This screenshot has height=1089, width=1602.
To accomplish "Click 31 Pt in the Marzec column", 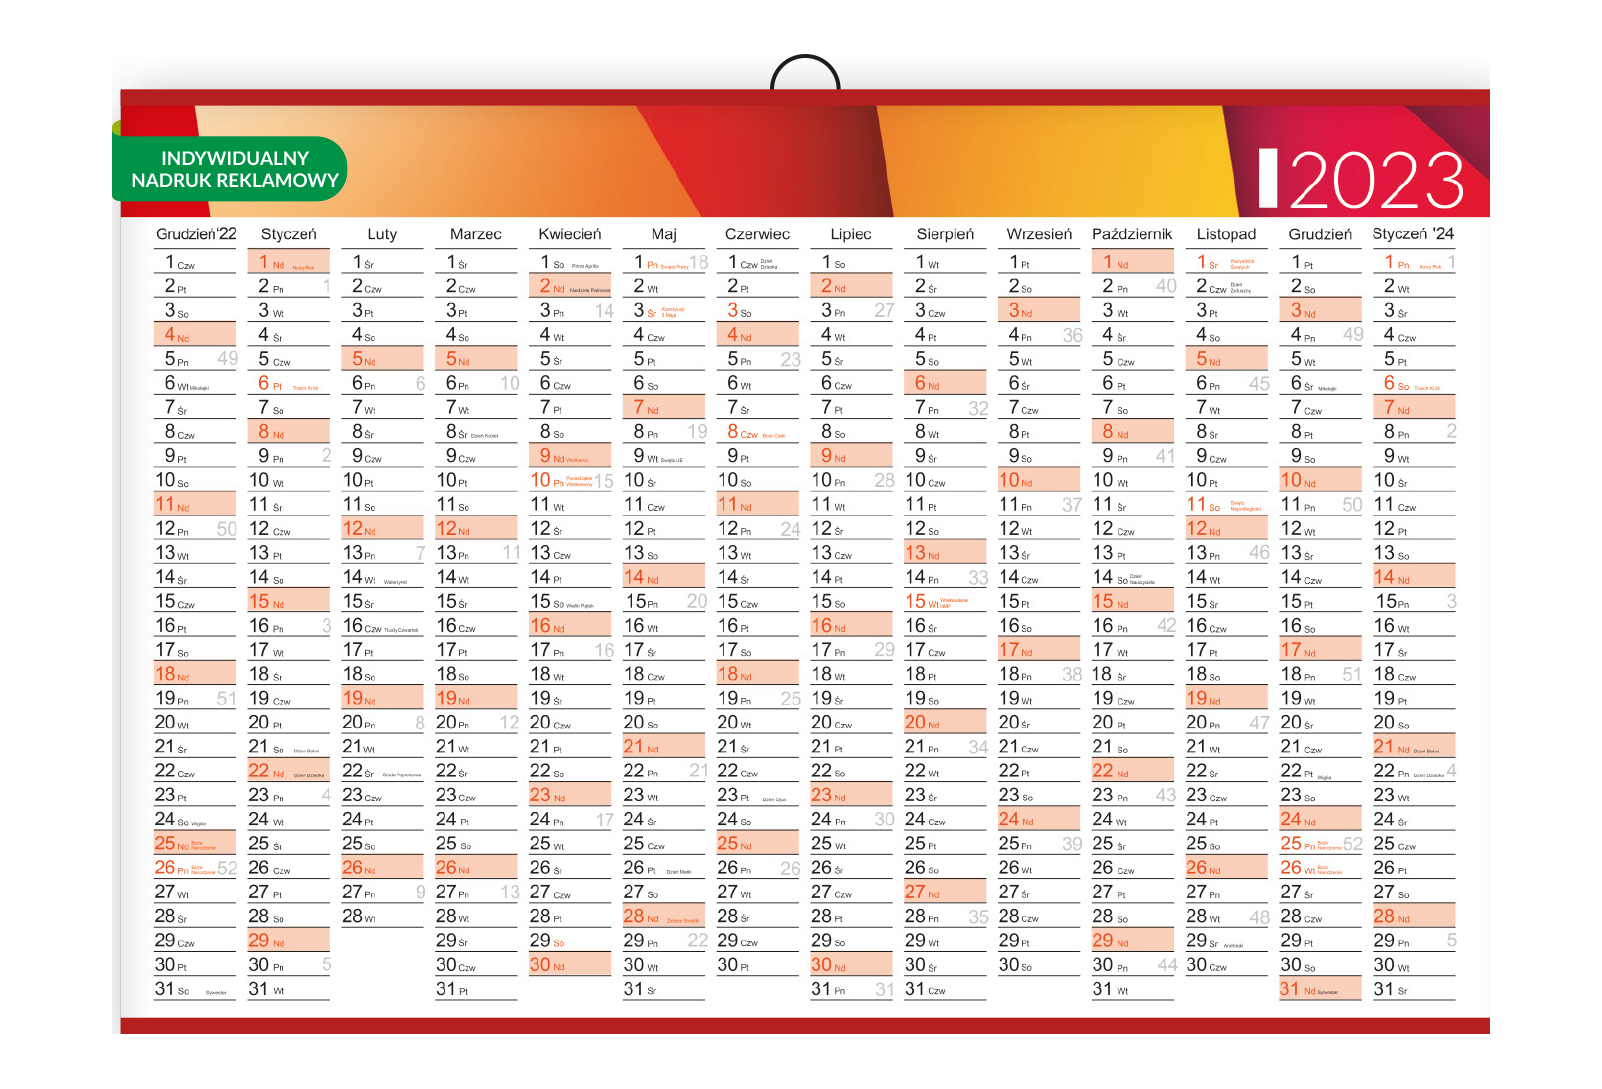I will 476,990.
